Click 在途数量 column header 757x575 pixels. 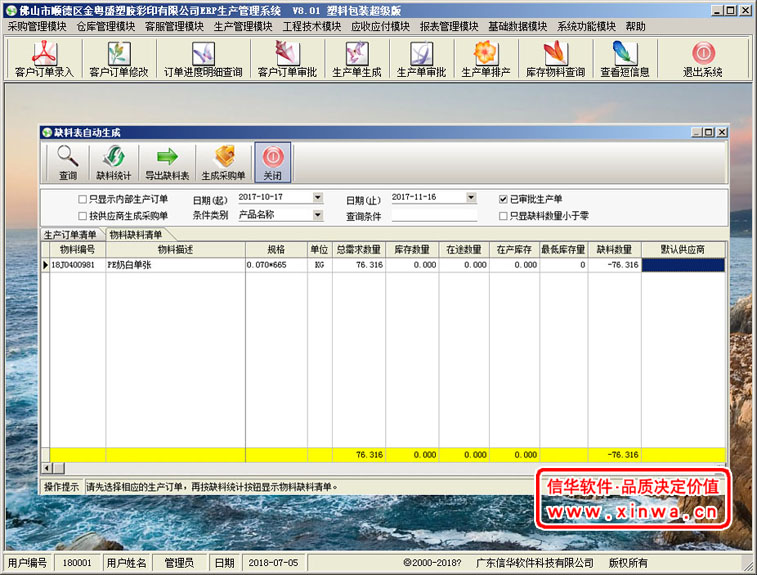point(464,250)
